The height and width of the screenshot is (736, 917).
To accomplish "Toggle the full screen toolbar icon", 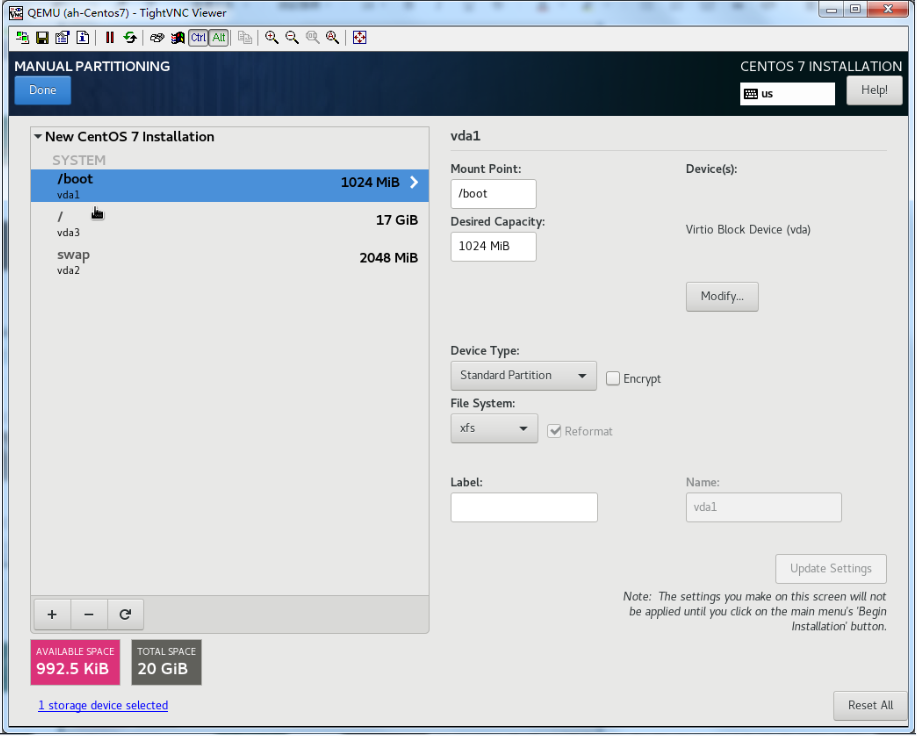I will click(360, 38).
